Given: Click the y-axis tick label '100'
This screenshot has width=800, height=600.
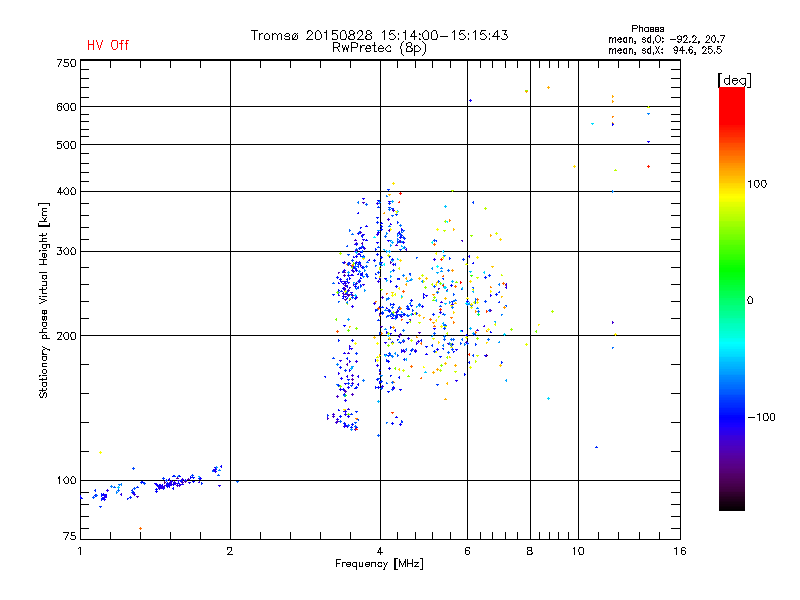Looking at the screenshot, I should [x=66, y=480].
